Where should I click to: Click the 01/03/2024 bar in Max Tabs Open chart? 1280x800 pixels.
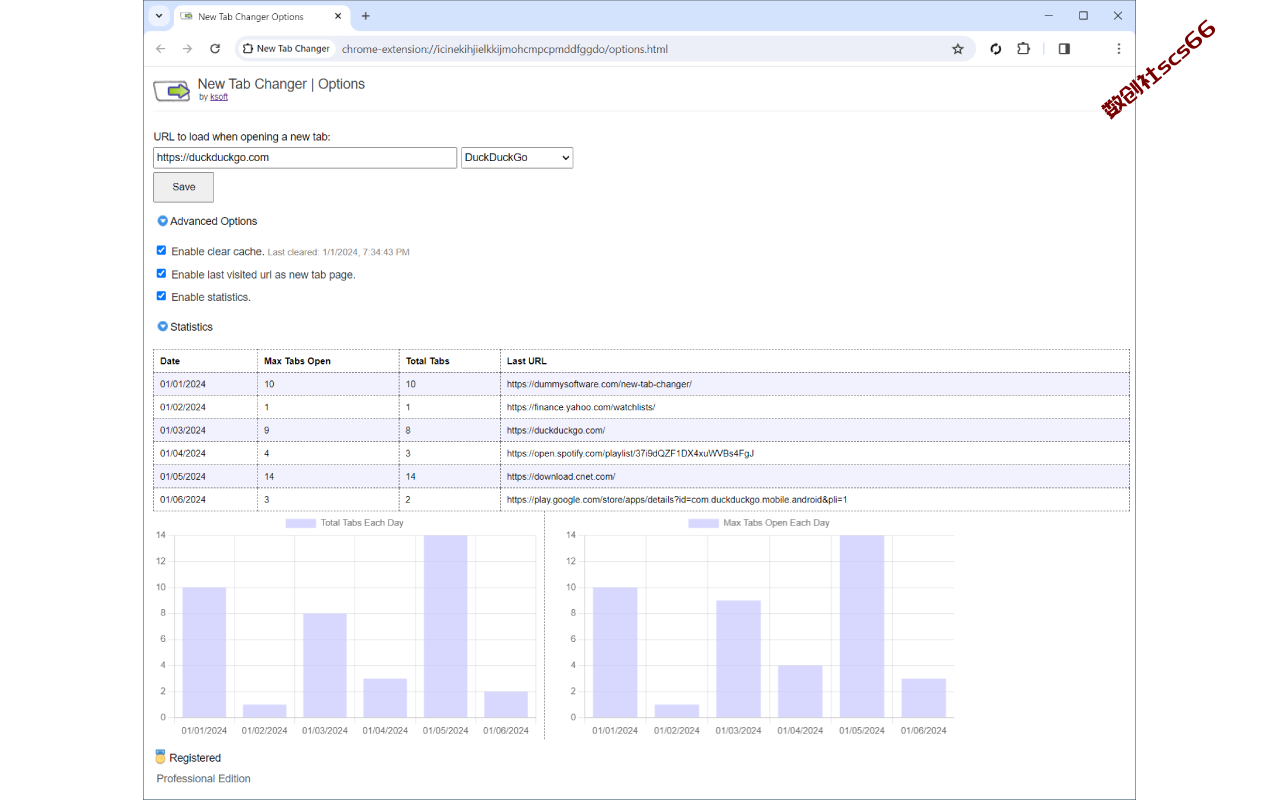click(x=738, y=659)
